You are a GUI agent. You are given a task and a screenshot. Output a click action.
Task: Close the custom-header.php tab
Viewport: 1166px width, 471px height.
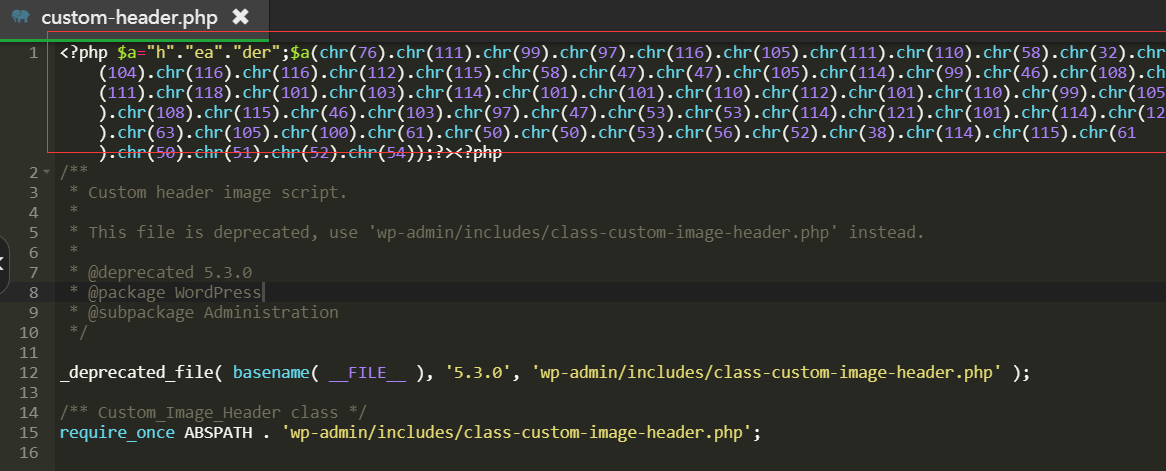240,16
